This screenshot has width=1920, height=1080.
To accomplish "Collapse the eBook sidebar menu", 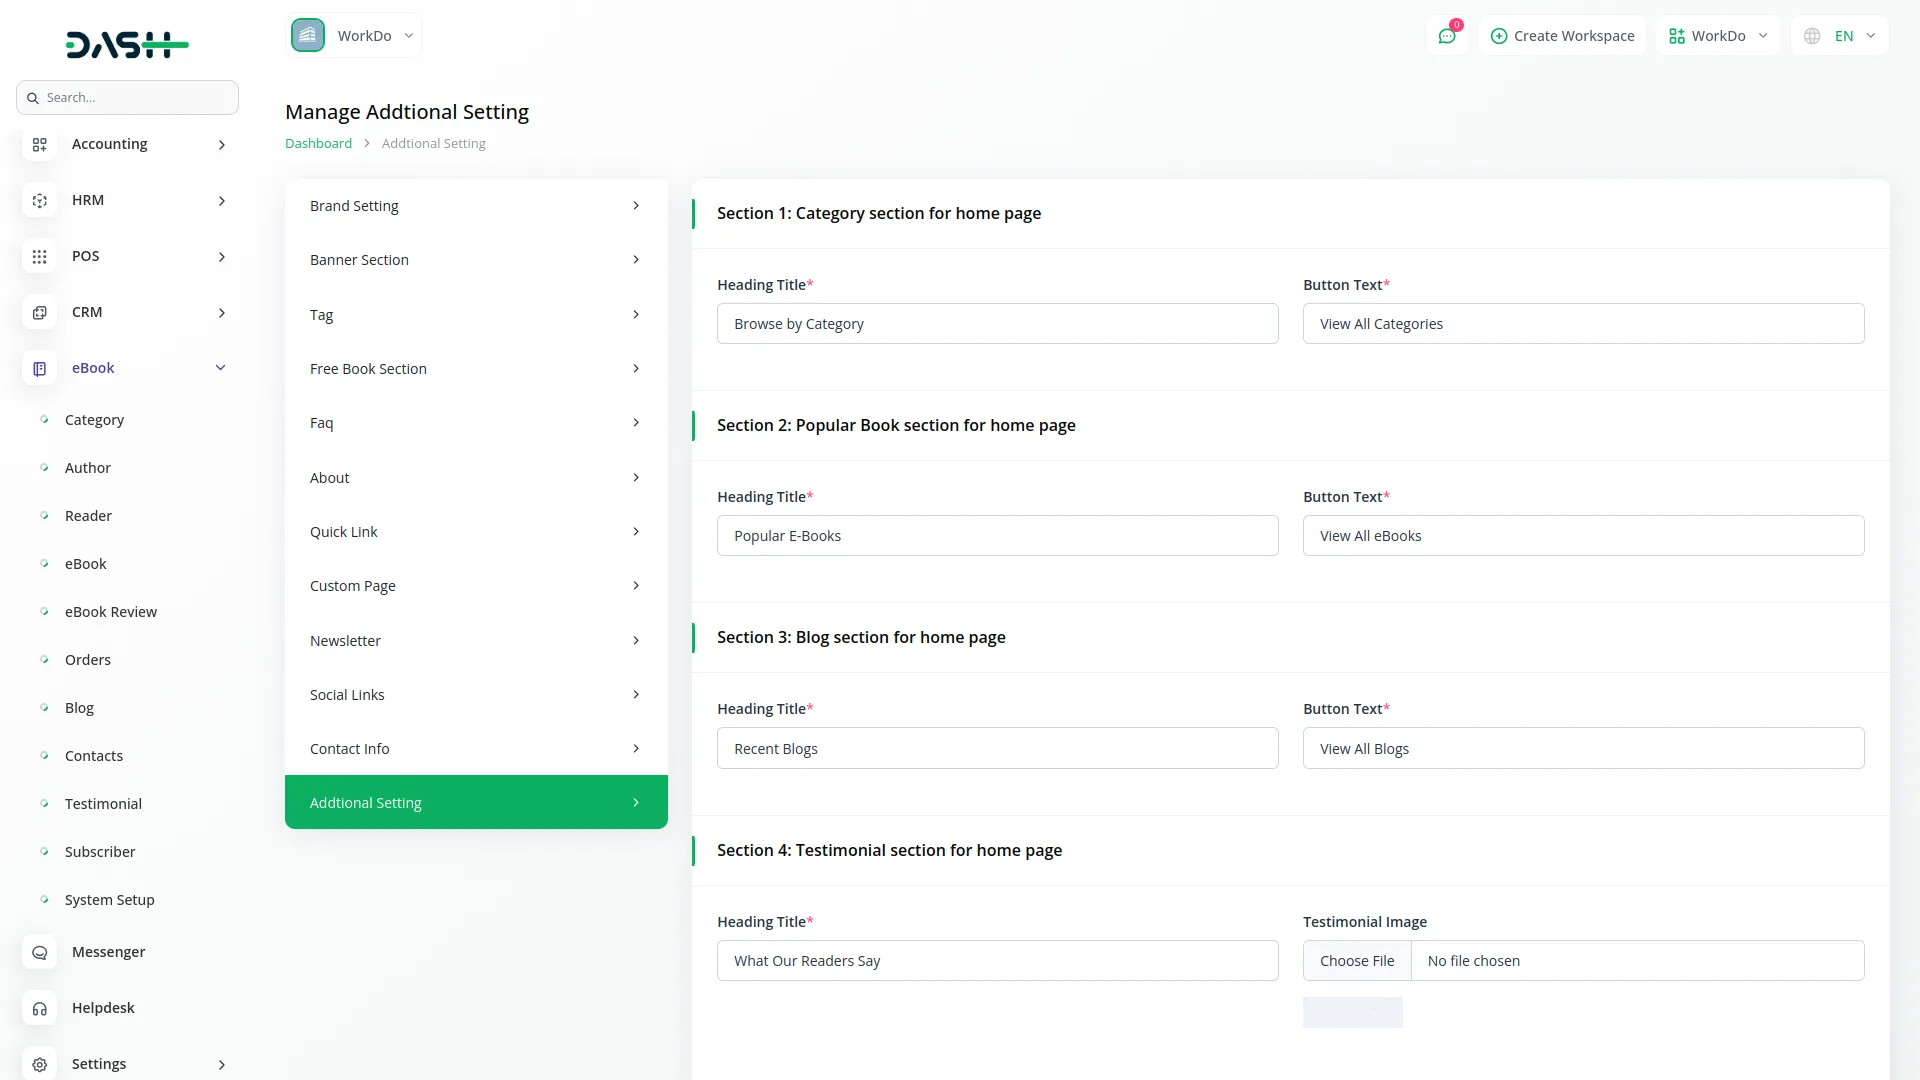I will click(x=220, y=368).
